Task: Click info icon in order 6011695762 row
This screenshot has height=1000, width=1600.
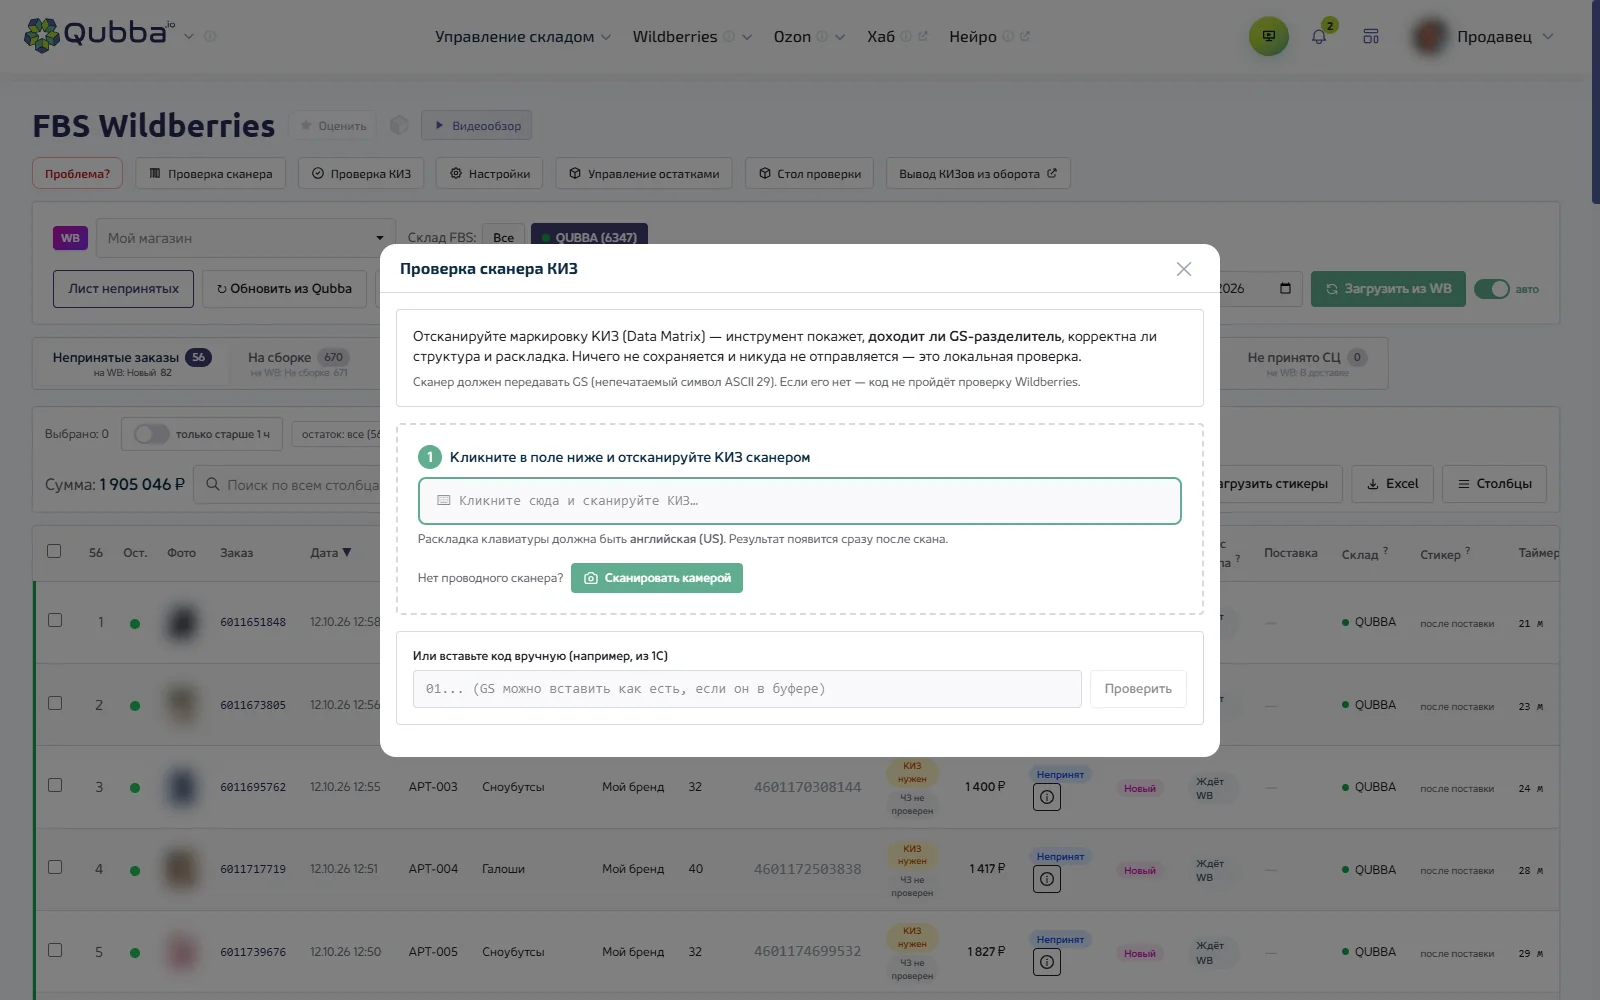Action: 1047,797
